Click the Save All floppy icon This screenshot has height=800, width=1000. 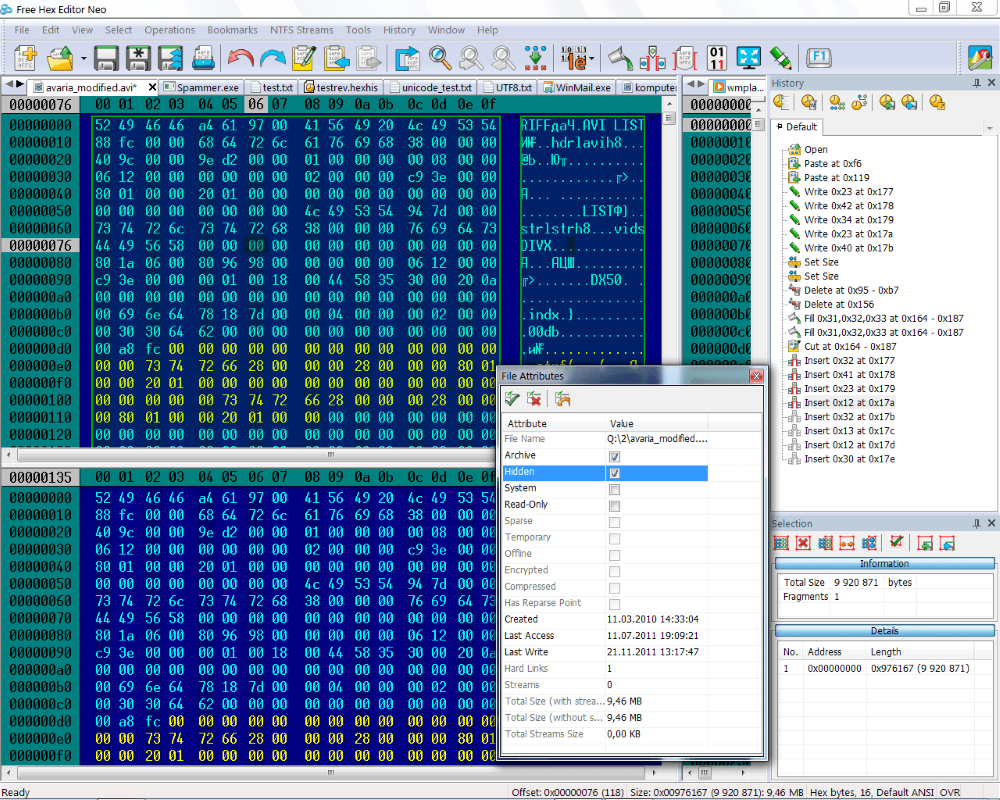(170, 58)
